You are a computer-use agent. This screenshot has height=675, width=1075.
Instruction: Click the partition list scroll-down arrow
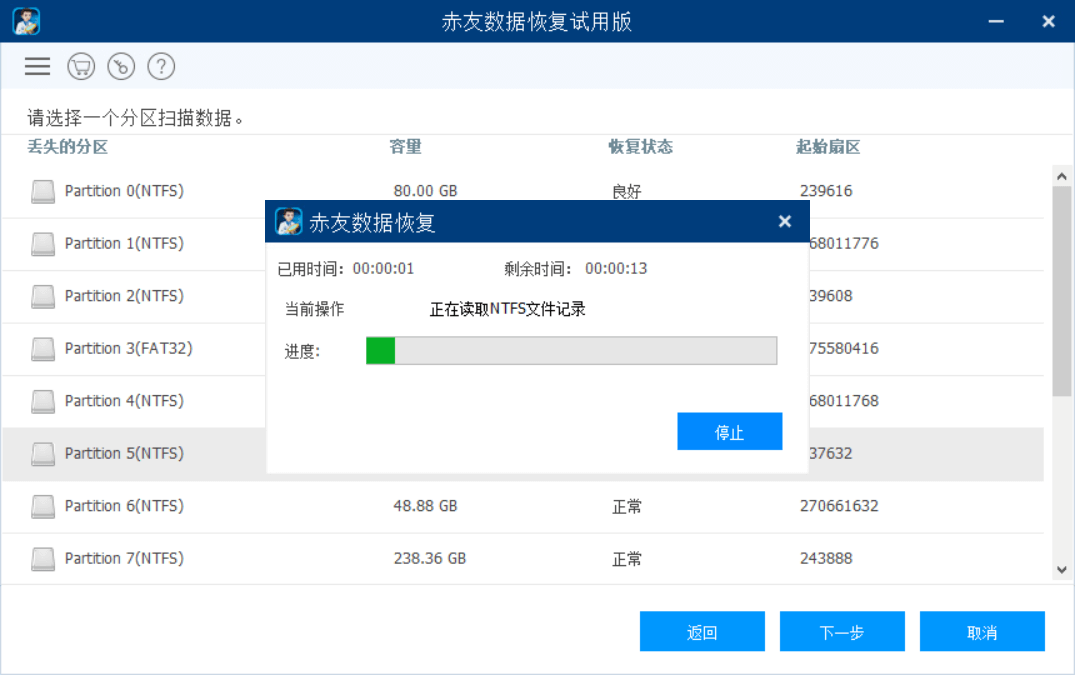pos(1062,569)
